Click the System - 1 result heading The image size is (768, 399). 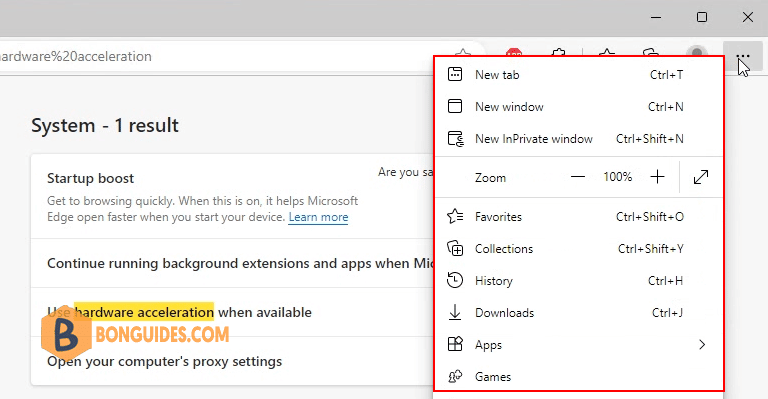(105, 125)
